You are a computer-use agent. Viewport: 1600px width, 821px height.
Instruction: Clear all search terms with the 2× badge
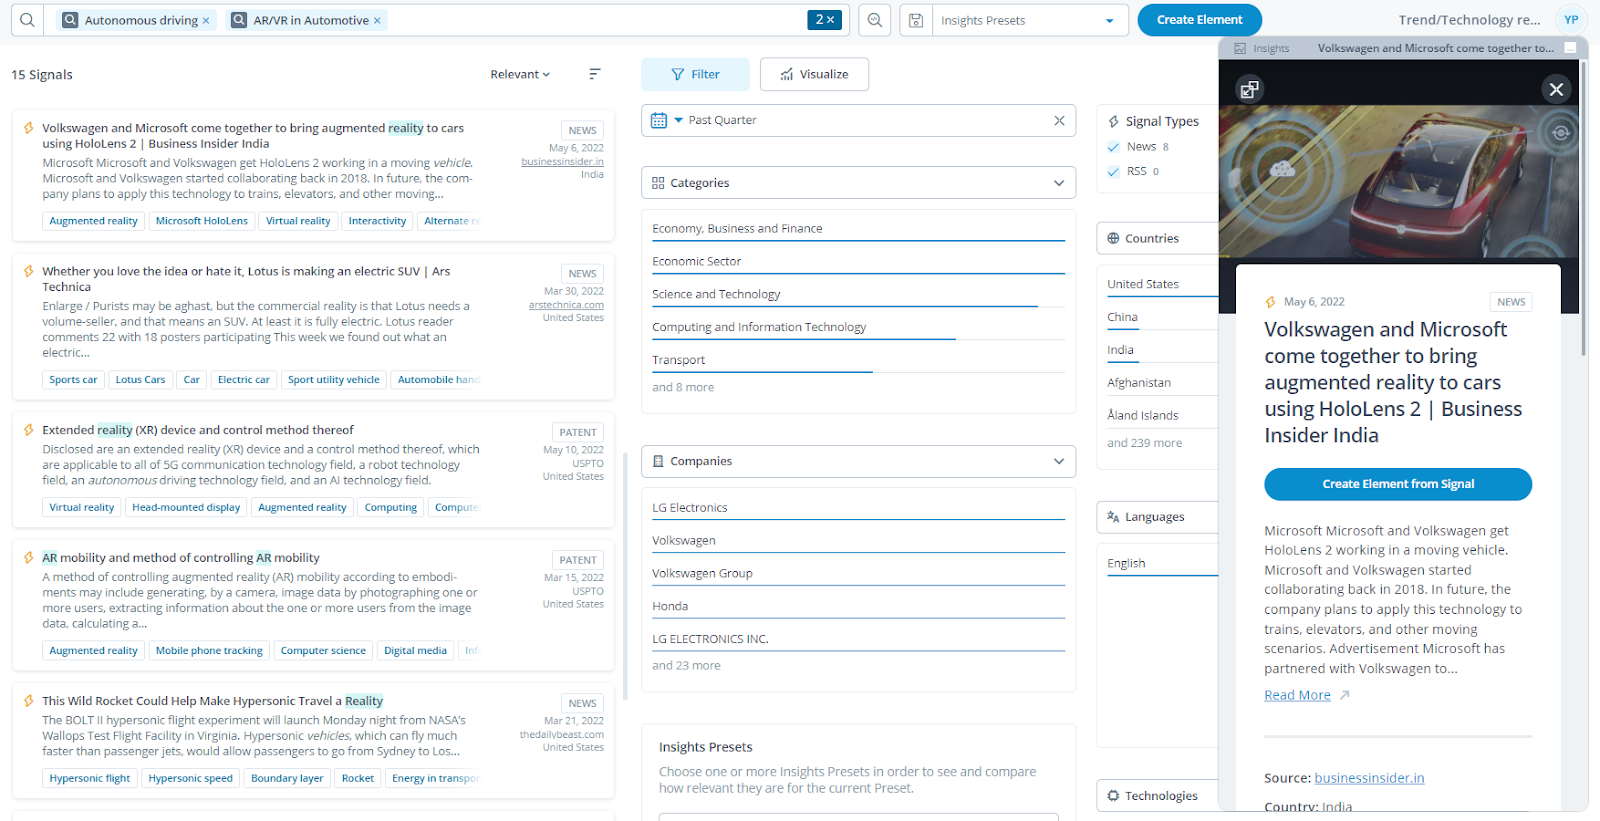825,20
